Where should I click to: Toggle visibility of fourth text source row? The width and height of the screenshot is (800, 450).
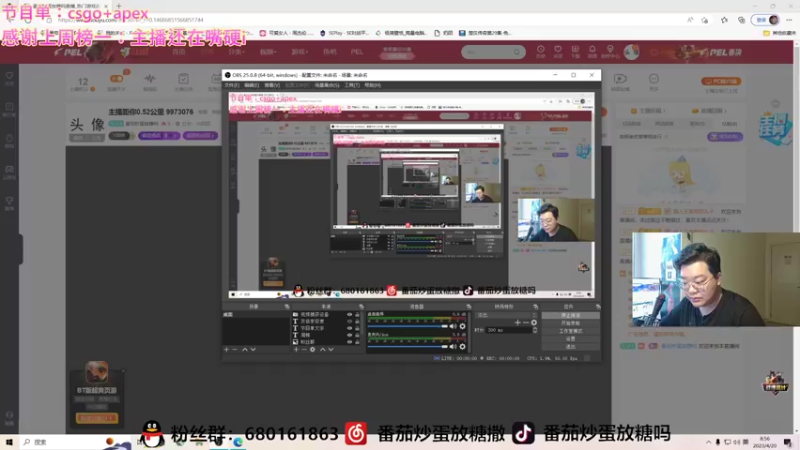(349, 335)
